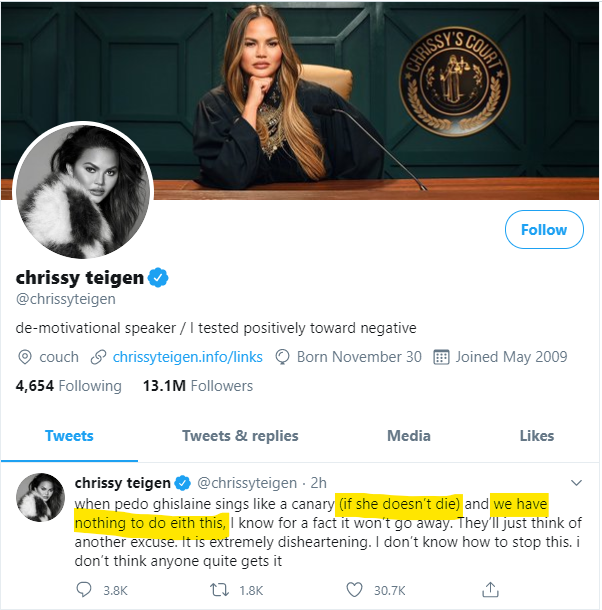Open the Tweets & replies tab
The height and width of the screenshot is (610, 602).
click(240, 436)
